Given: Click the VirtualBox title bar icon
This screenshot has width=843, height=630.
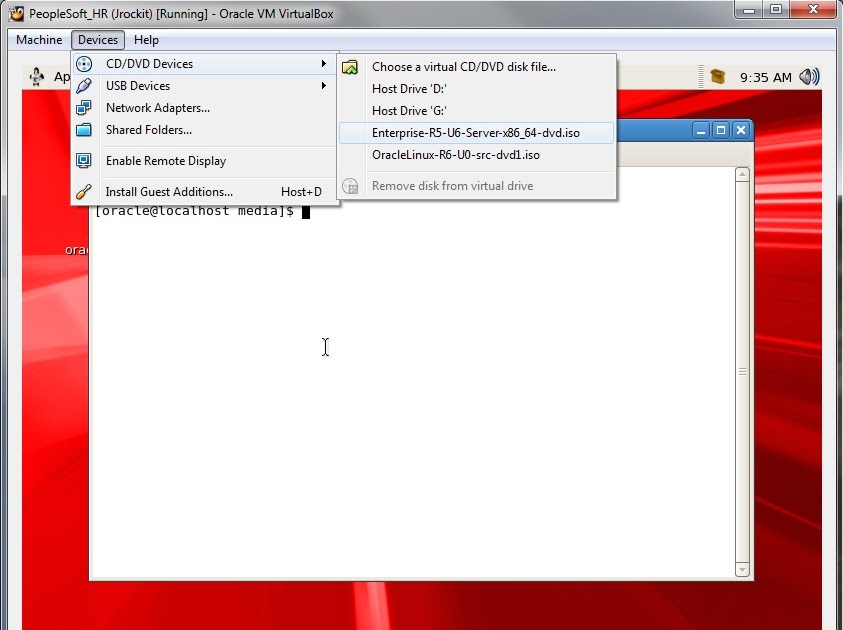Looking at the screenshot, I should (x=17, y=13).
